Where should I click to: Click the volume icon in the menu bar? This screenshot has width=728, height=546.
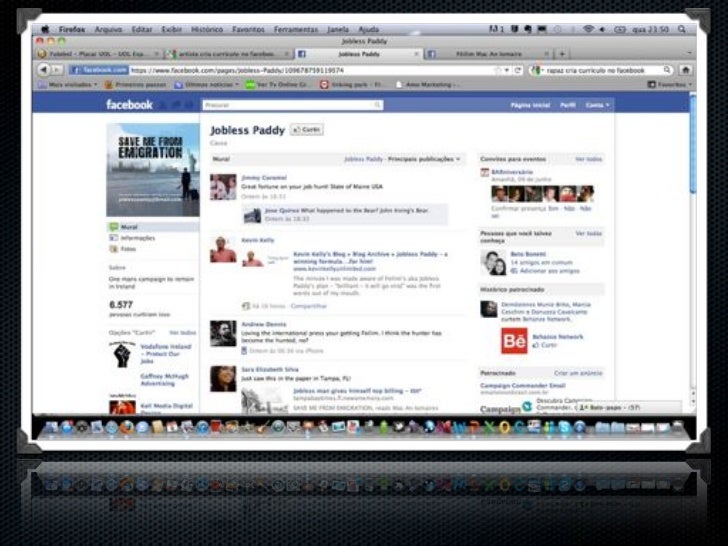(x=602, y=29)
